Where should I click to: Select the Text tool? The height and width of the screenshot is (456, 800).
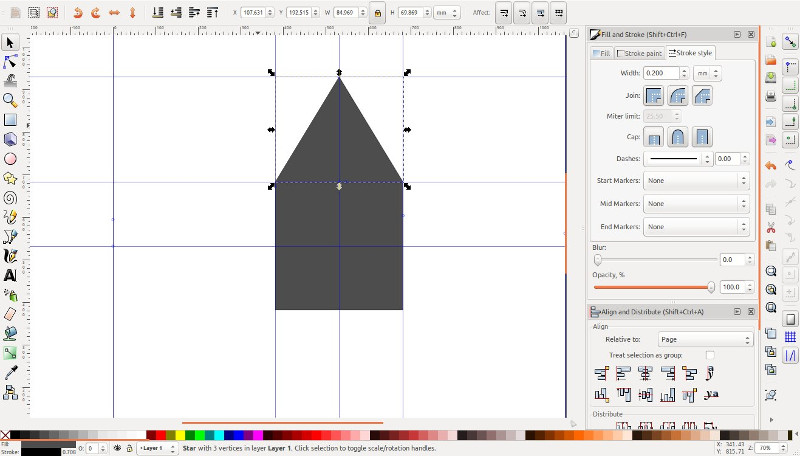[x=10, y=275]
